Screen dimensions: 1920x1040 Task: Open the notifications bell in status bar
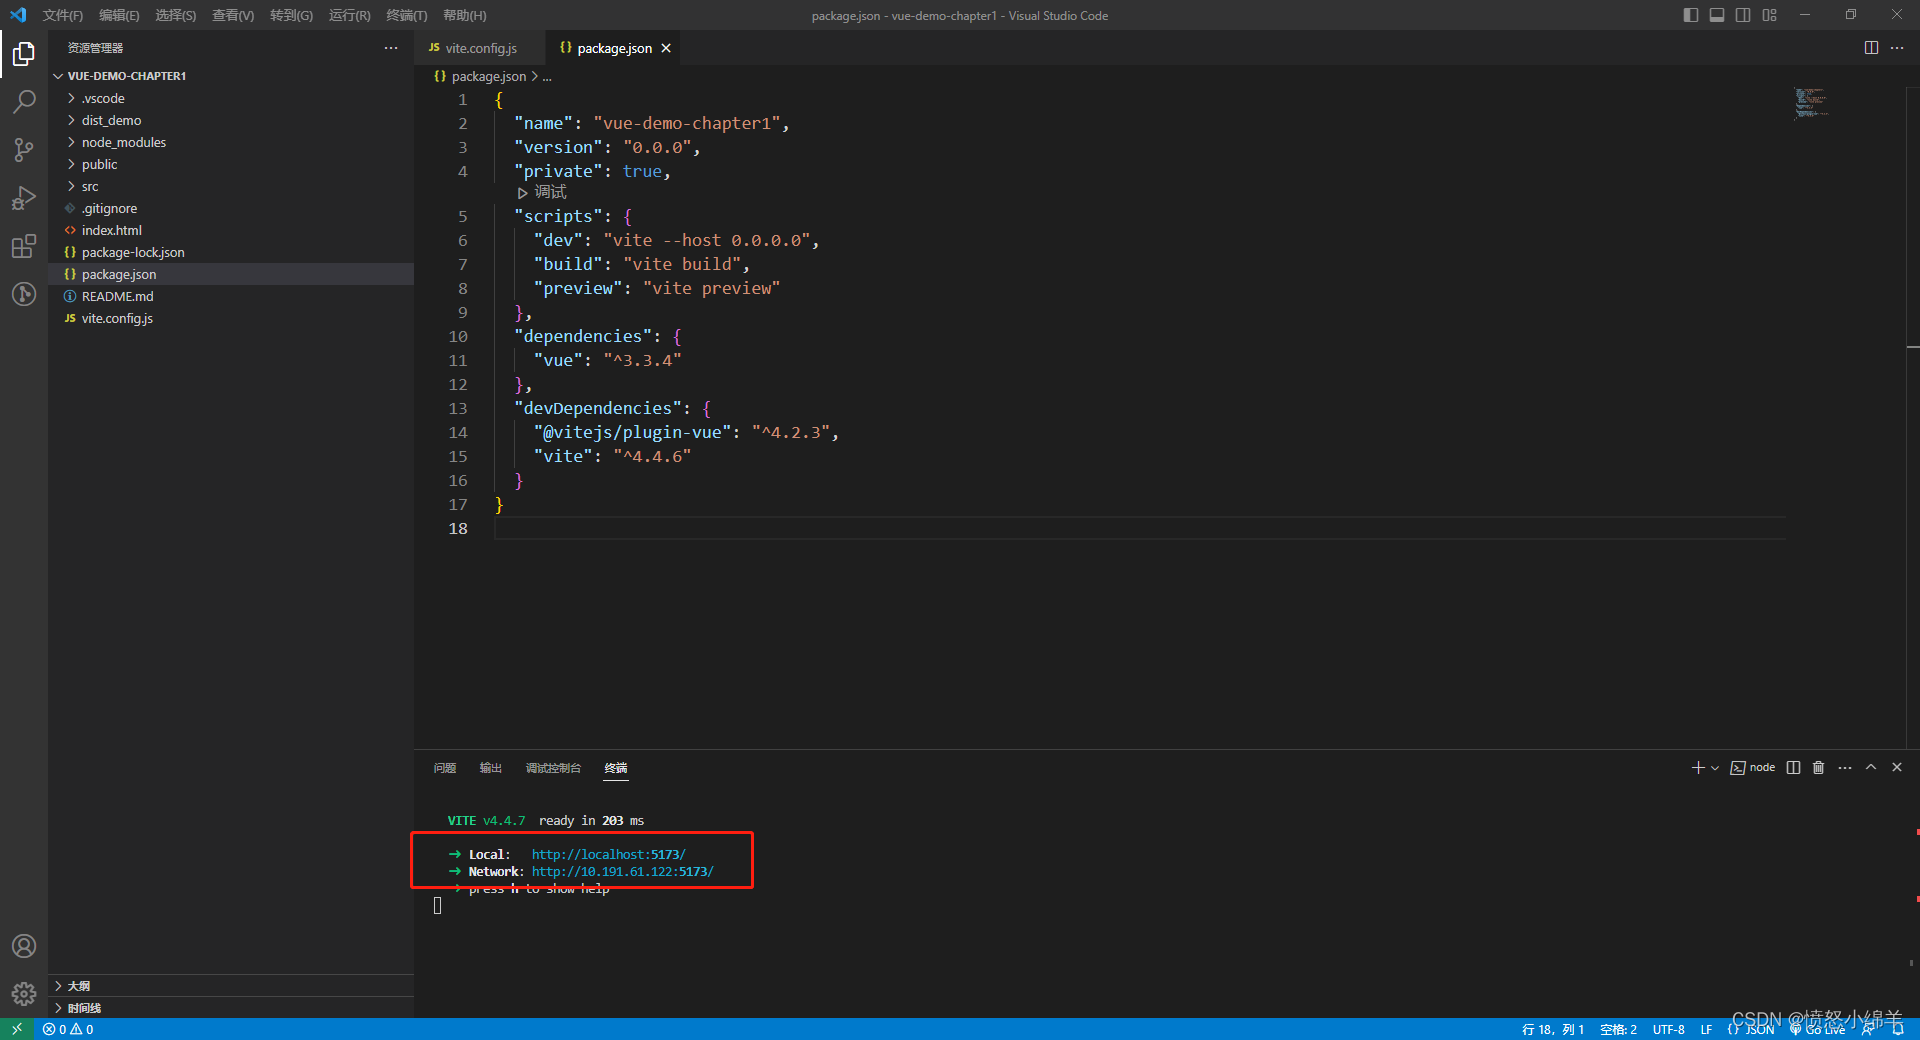(1898, 1029)
